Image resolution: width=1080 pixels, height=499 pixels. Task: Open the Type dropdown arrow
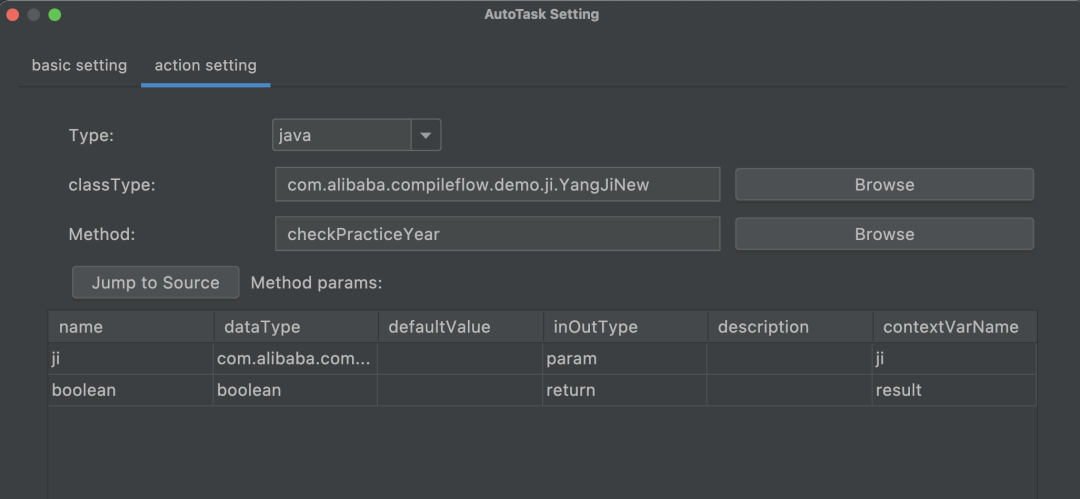[426, 135]
